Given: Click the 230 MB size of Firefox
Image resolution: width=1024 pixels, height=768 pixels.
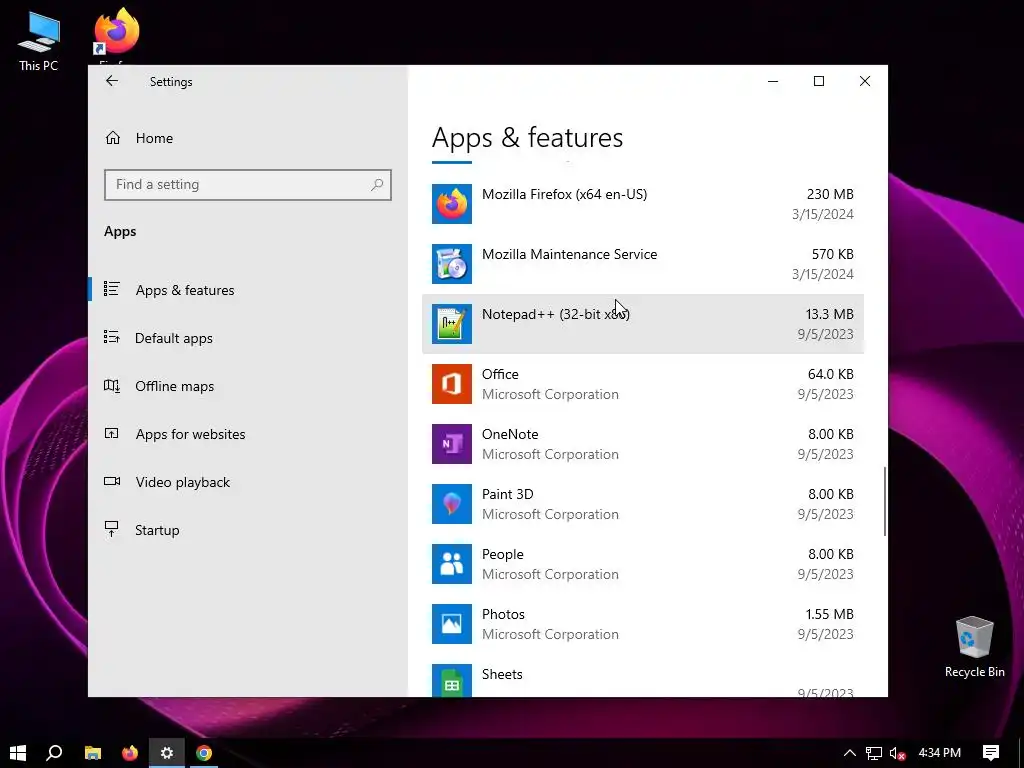Looking at the screenshot, I should coord(830,194).
